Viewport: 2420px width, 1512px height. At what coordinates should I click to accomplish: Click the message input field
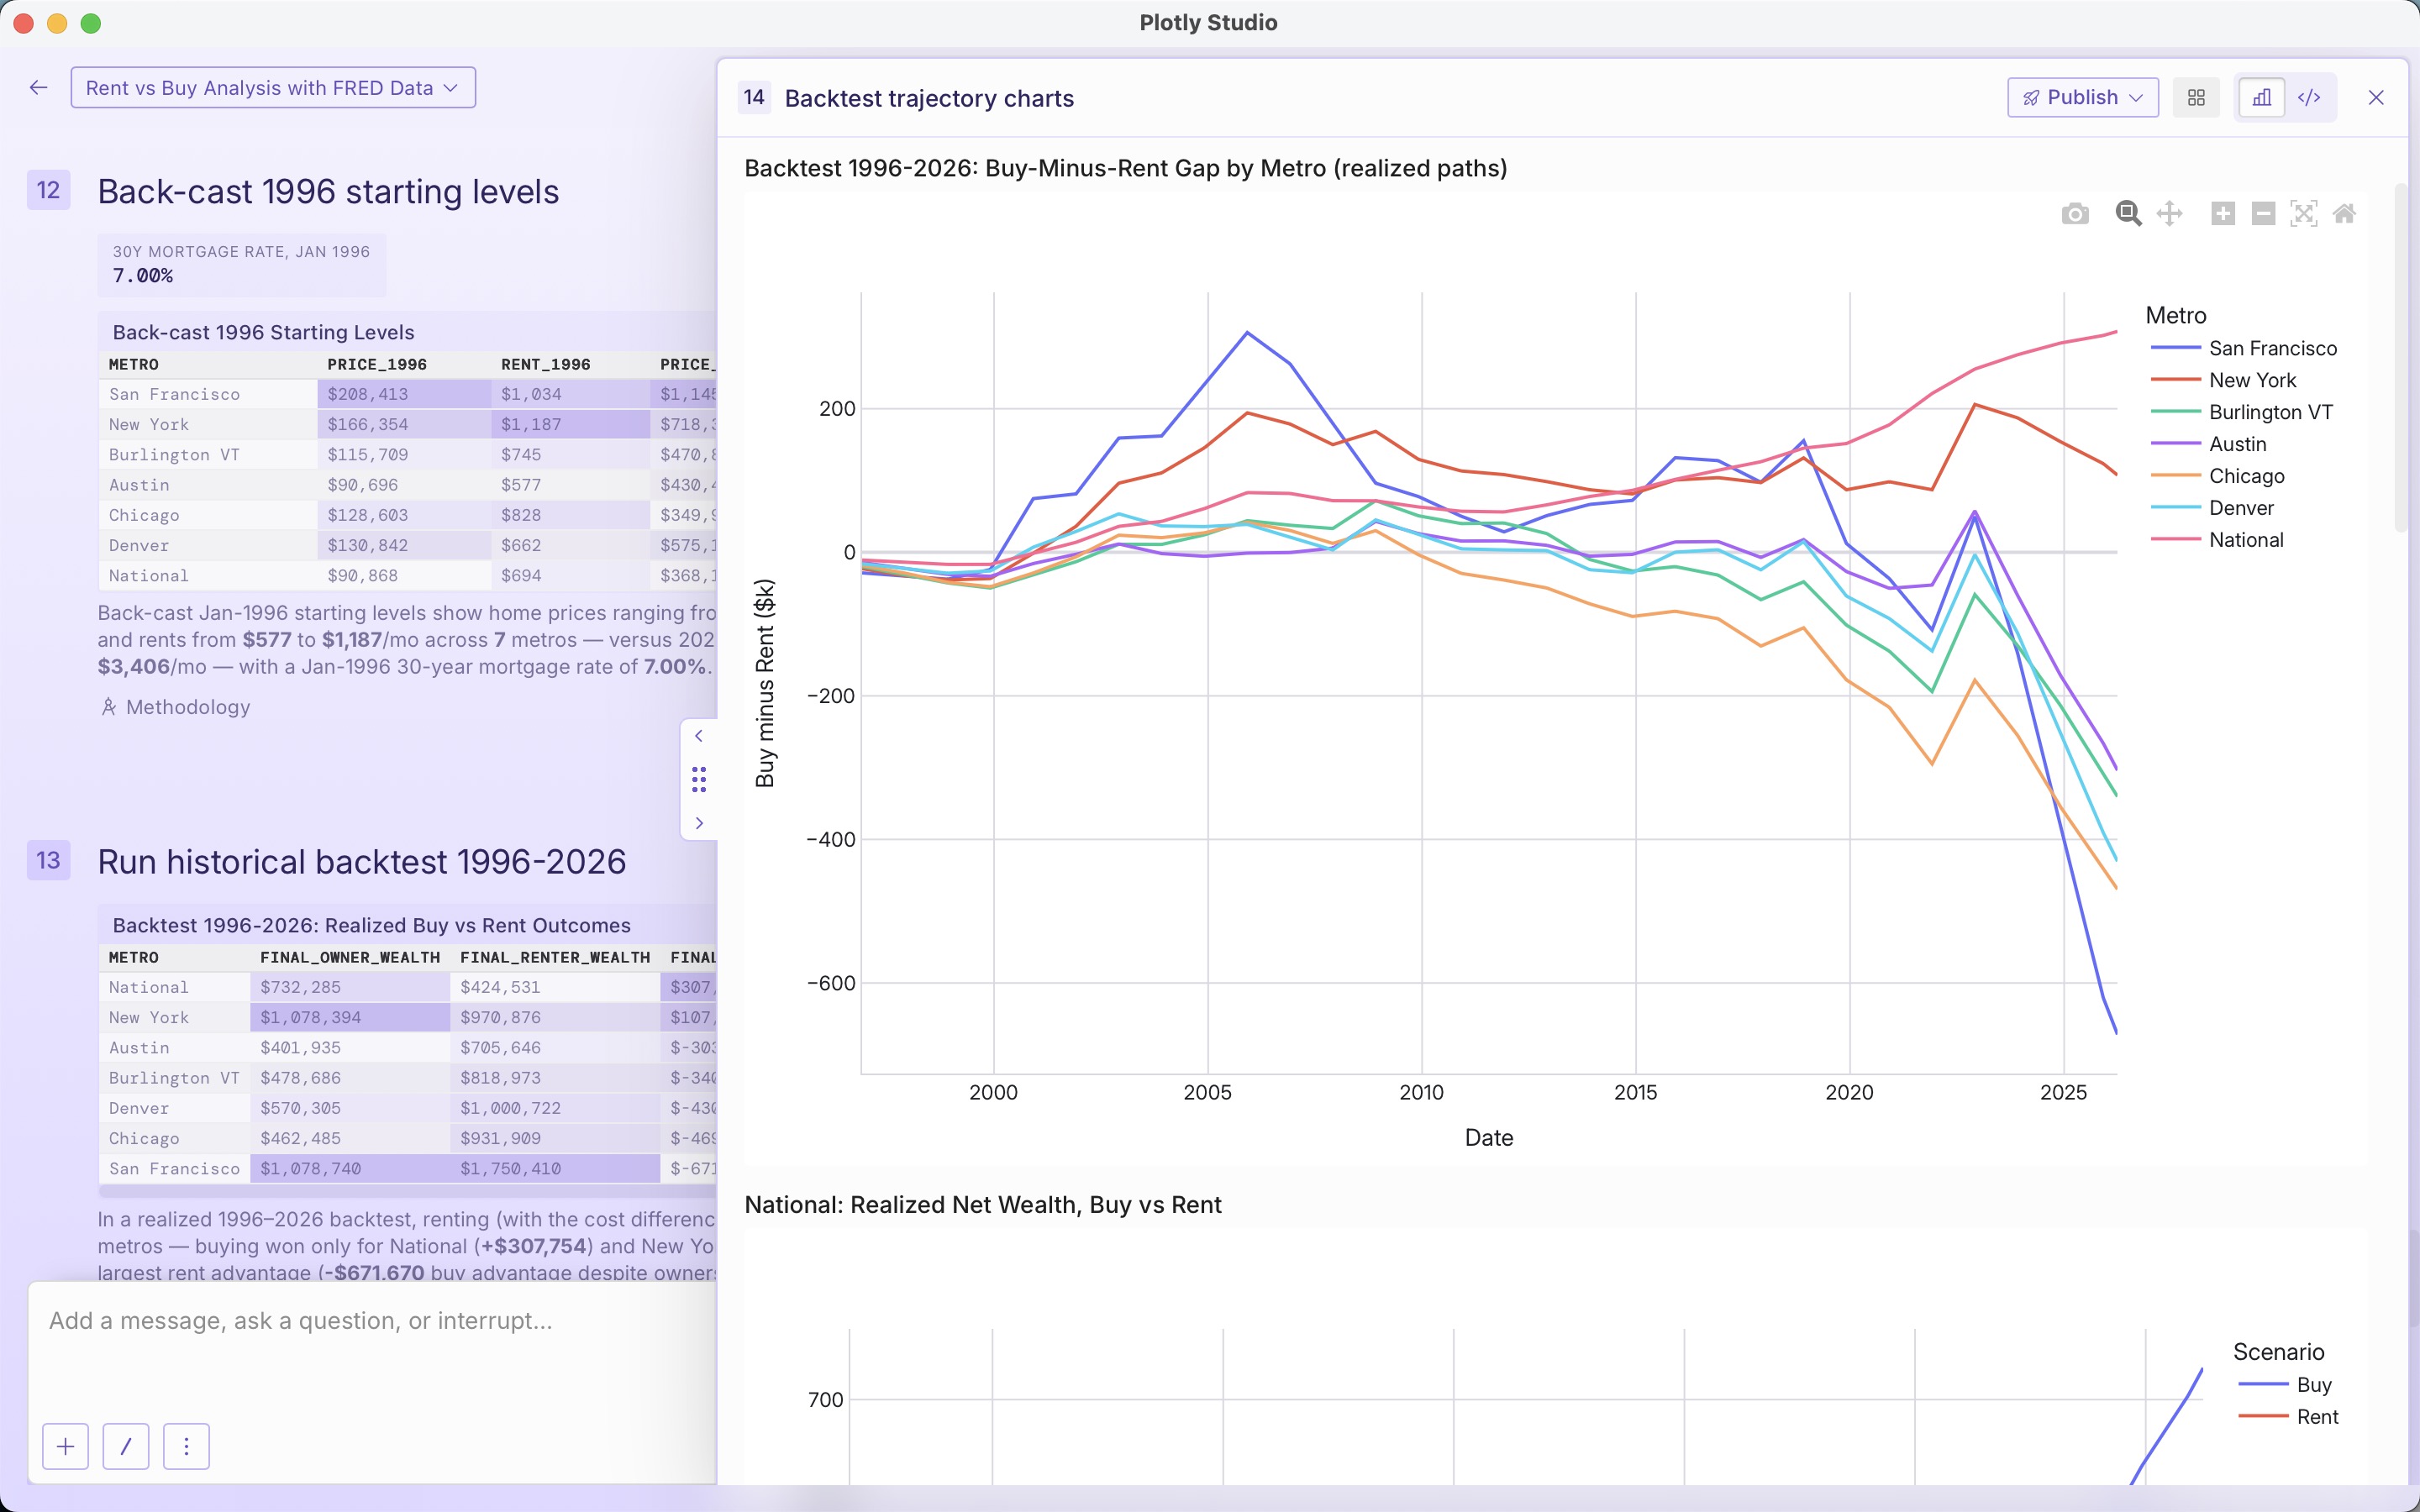point(372,1321)
